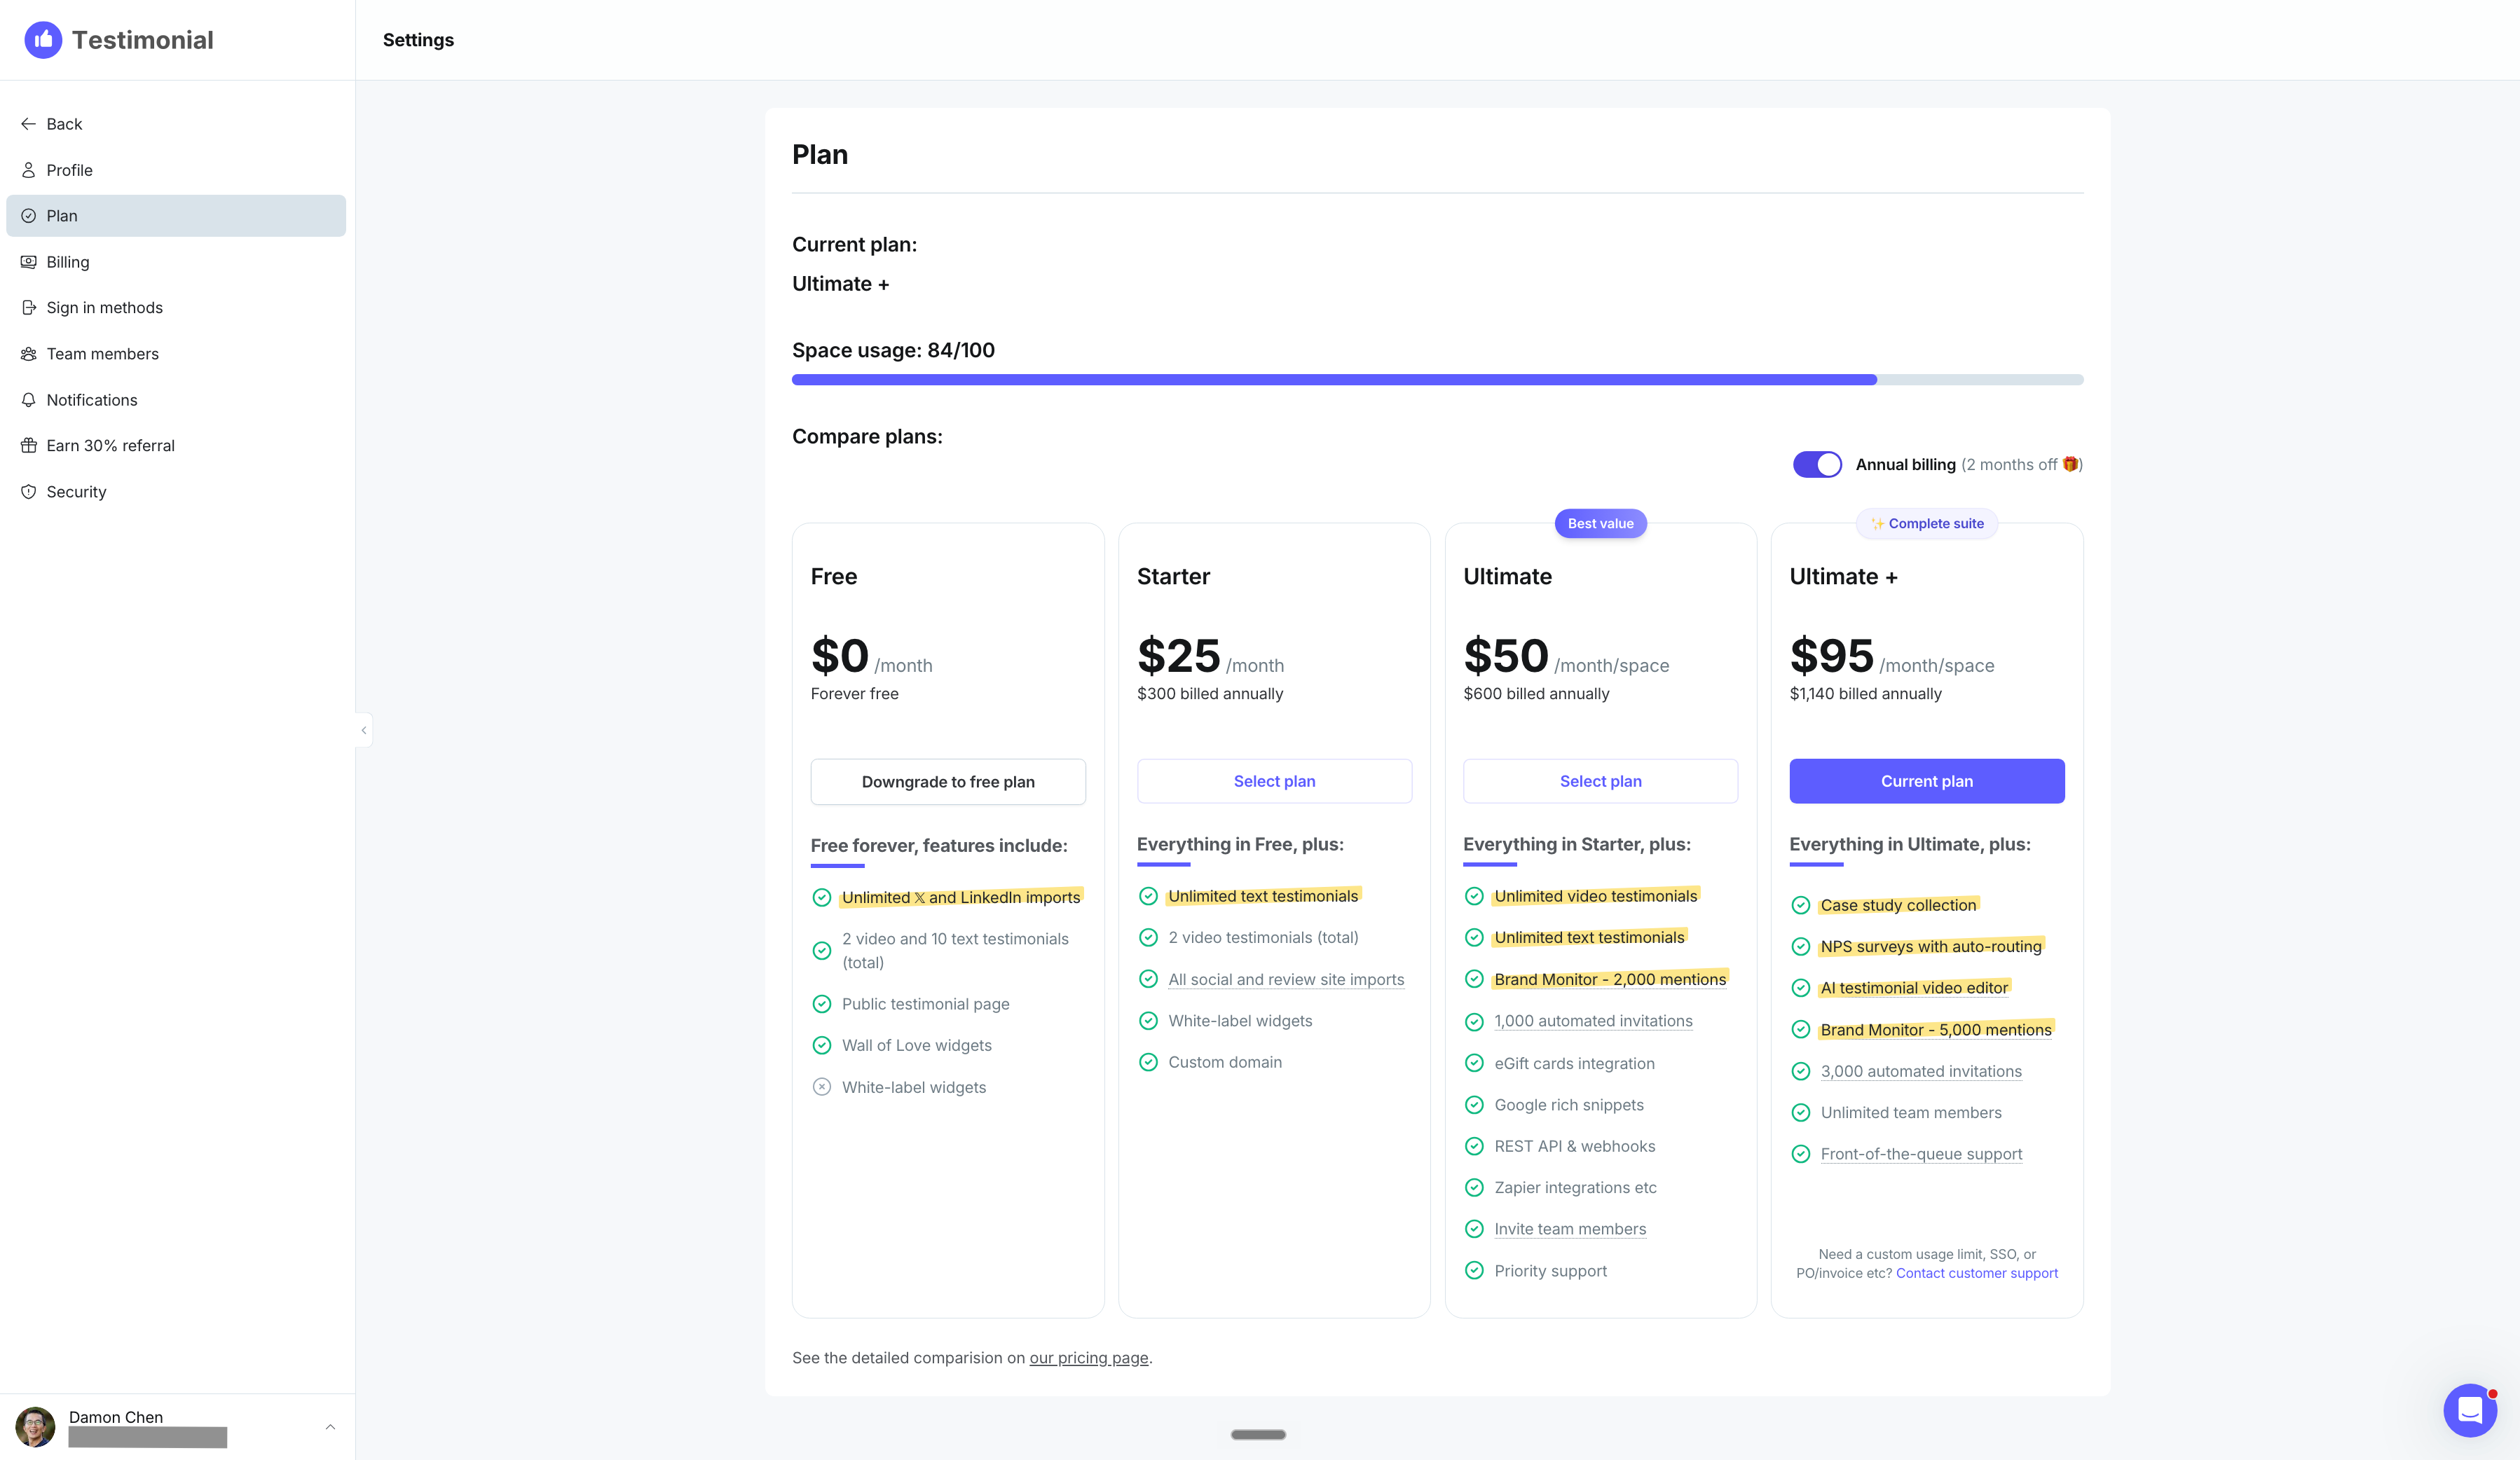Click the Notifications bell icon
This screenshot has height=1460, width=2520.
28,400
